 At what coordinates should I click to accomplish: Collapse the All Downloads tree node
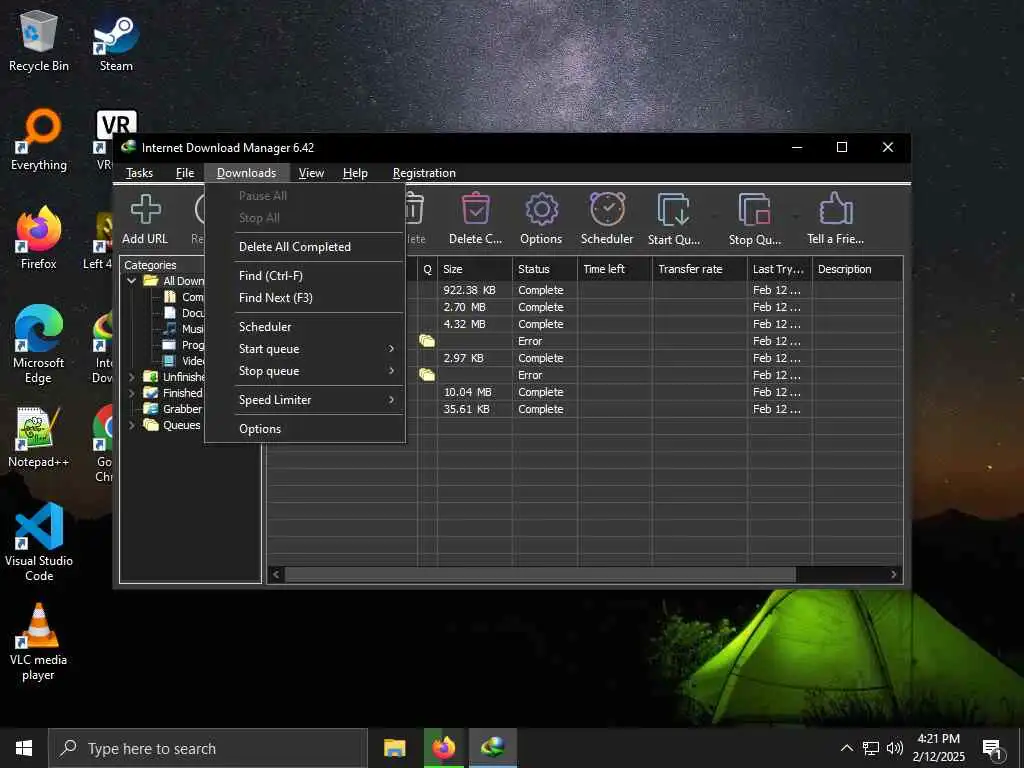tap(132, 281)
